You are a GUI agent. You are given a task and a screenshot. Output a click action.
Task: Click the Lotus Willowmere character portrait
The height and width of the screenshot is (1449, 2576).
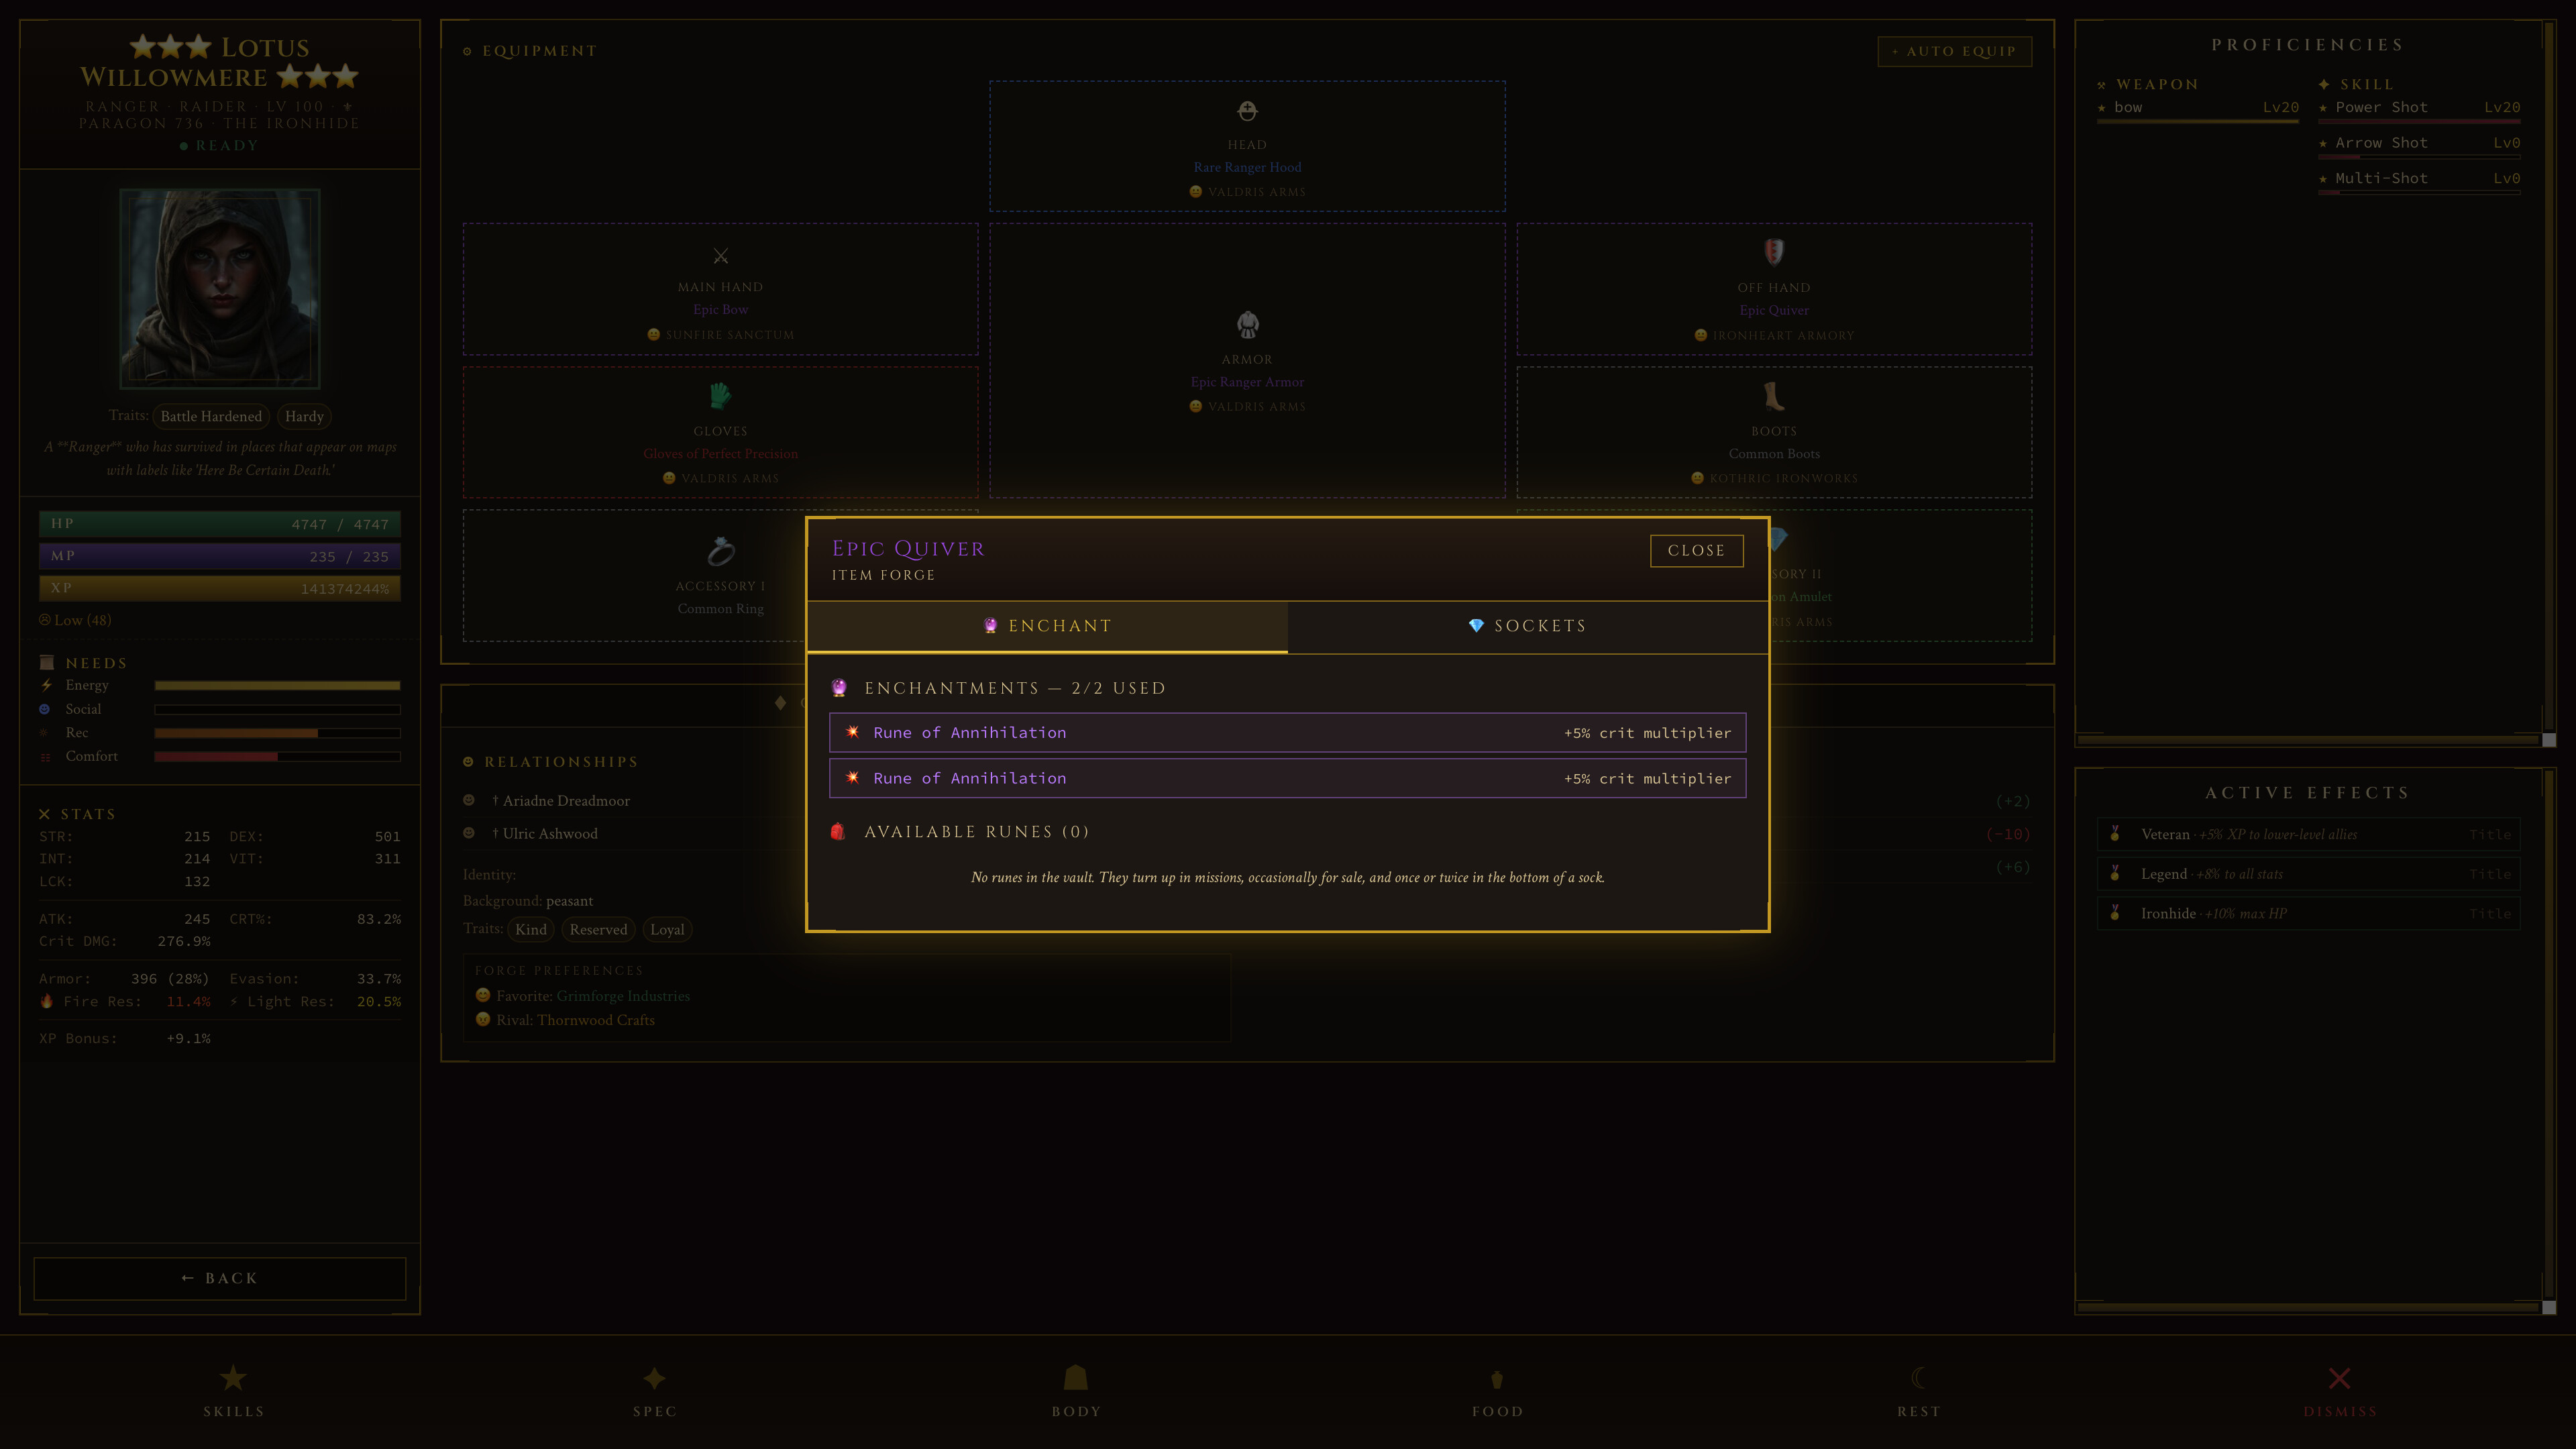coord(220,288)
